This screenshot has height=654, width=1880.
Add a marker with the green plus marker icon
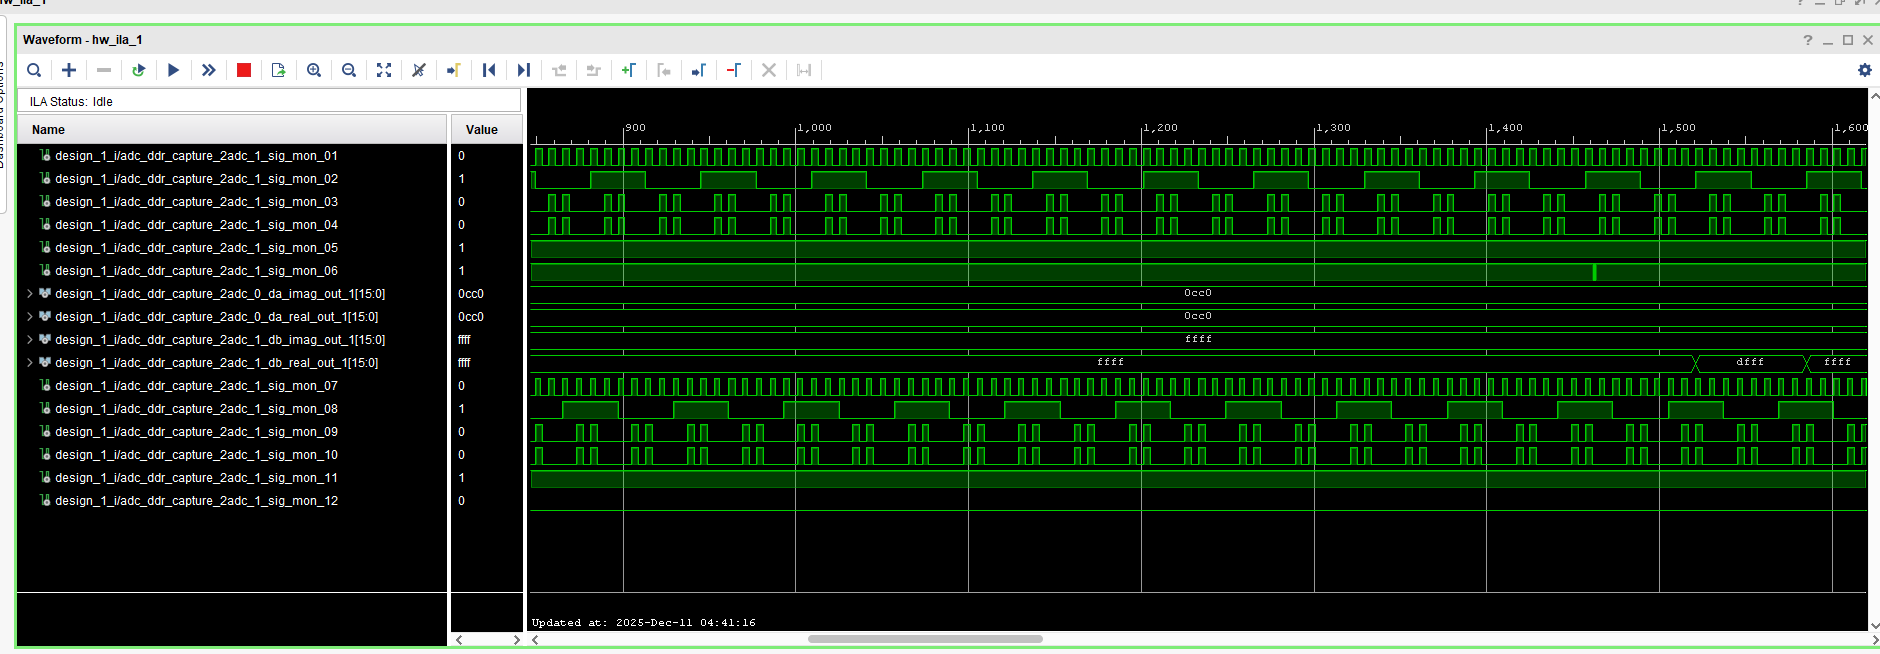(629, 70)
